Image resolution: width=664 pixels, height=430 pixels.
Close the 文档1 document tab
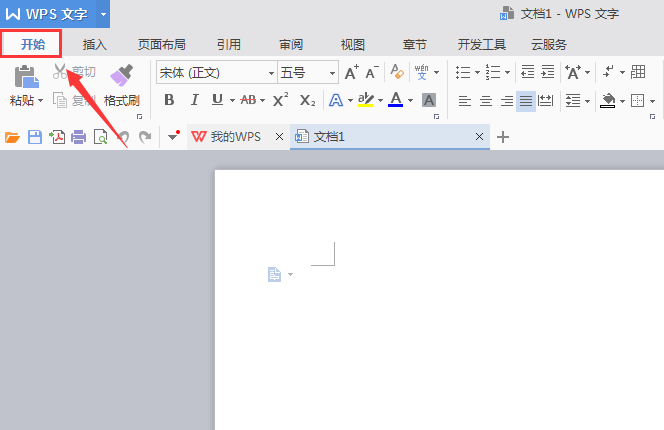pos(479,137)
